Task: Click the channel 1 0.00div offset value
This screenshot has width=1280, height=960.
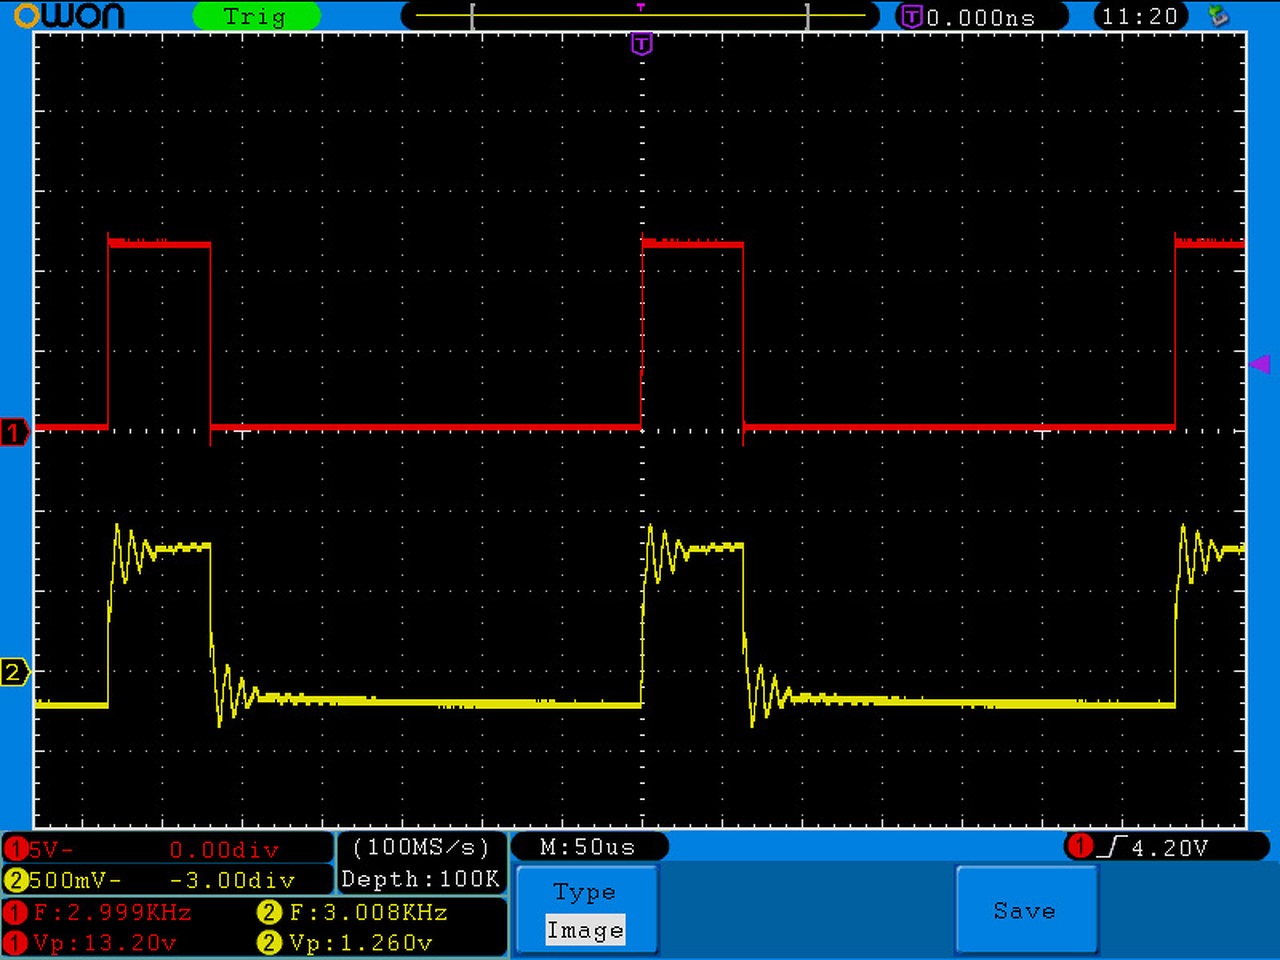Action: pos(224,849)
